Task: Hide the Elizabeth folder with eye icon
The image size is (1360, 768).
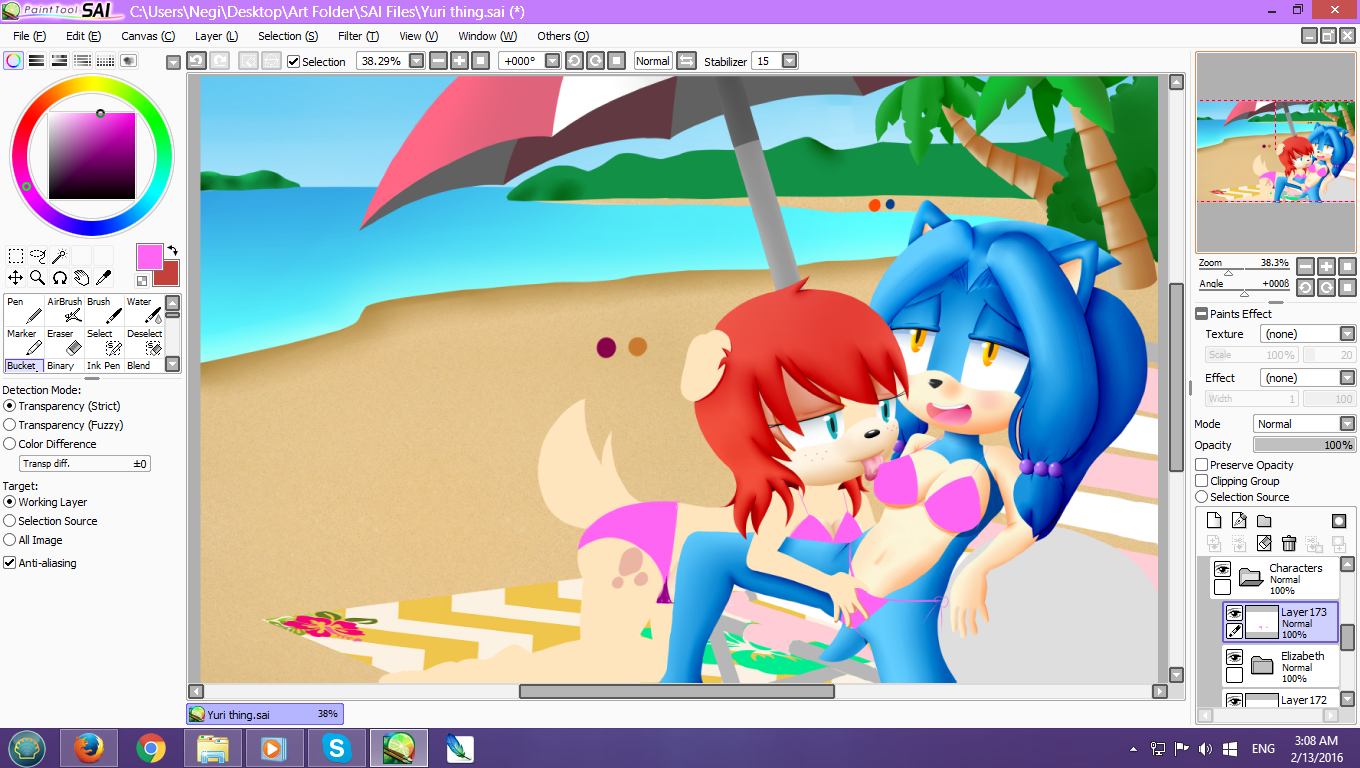Action: tap(1235, 657)
